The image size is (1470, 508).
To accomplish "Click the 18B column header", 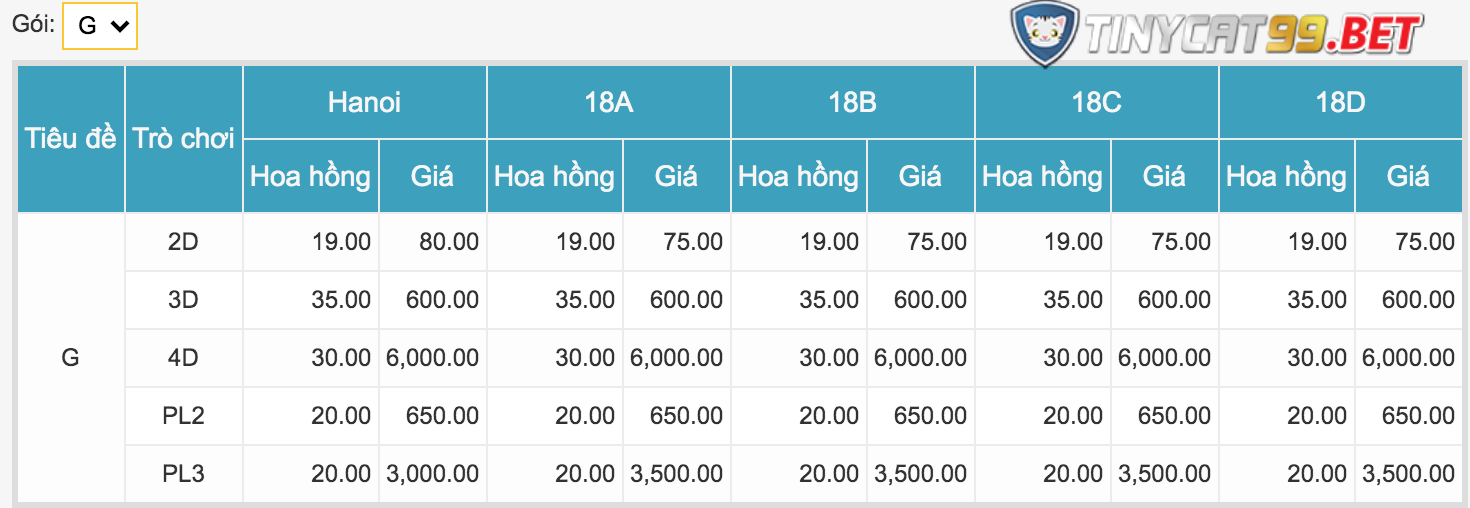I will (x=852, y=102).
